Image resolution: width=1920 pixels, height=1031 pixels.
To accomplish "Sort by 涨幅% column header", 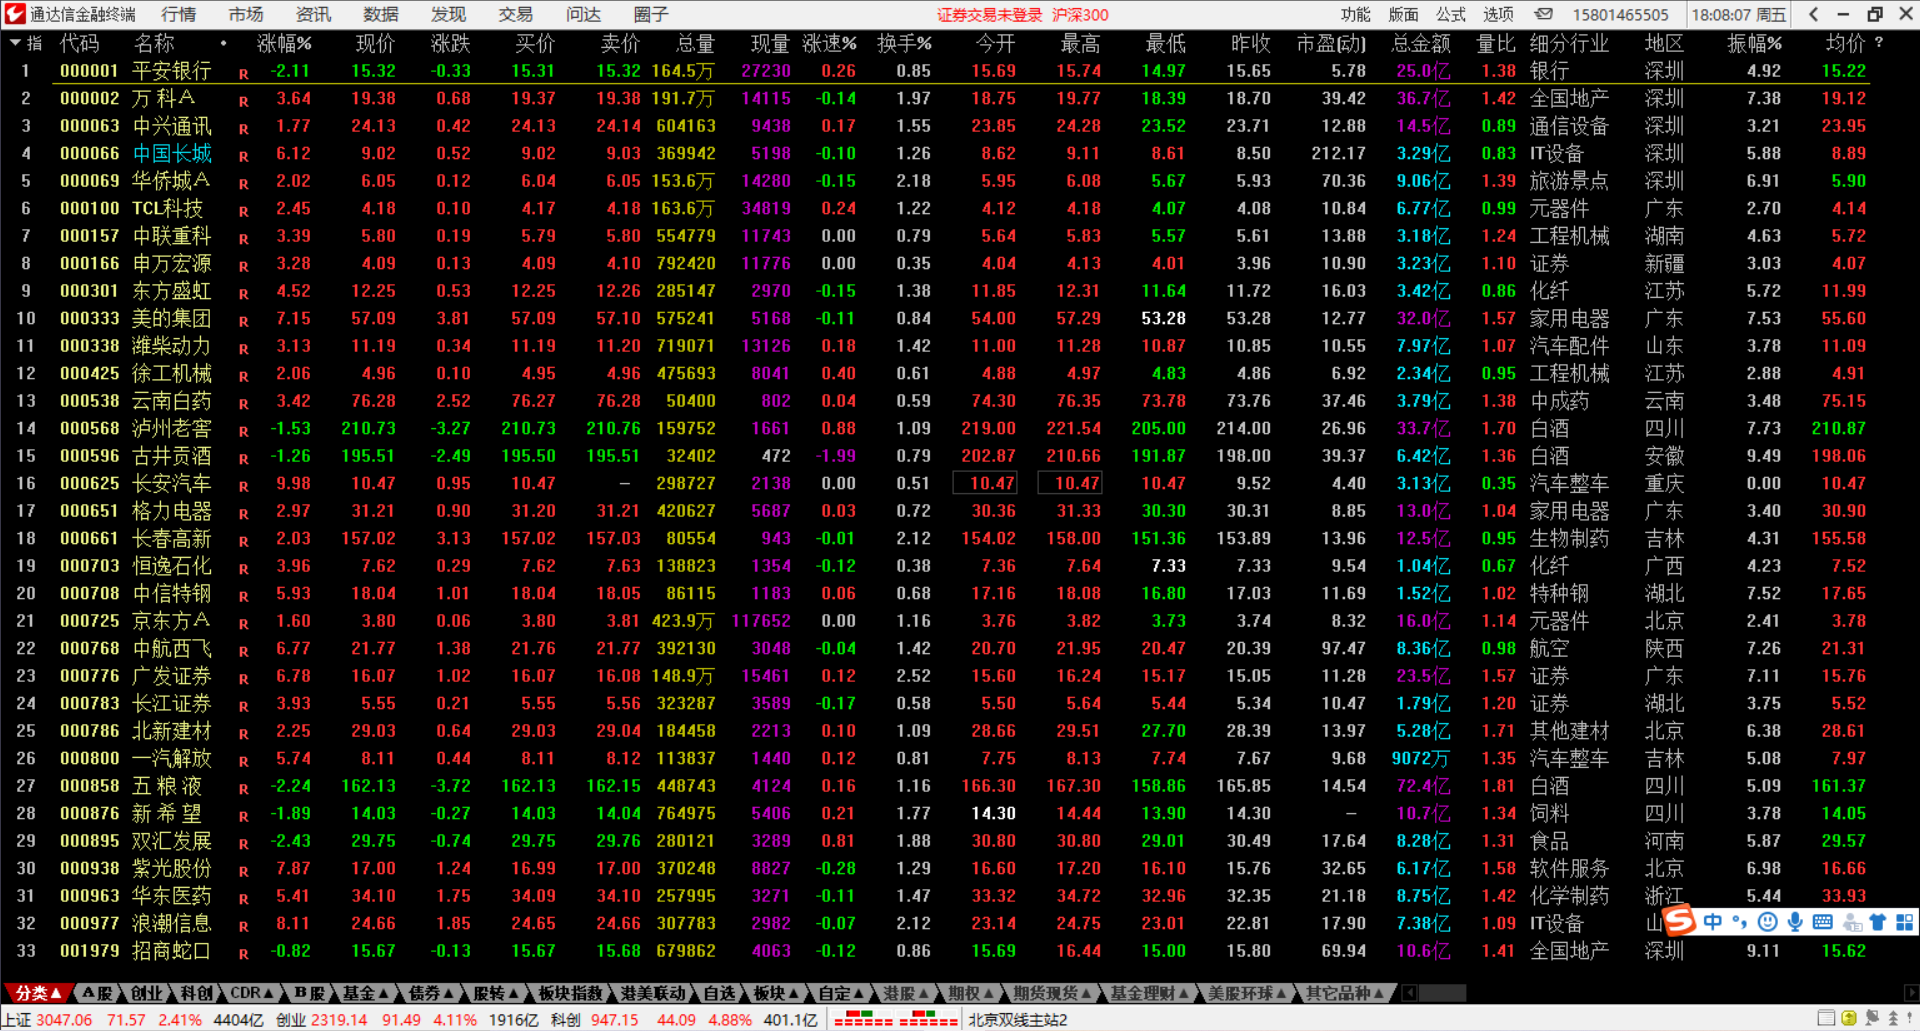I will 284,43.
